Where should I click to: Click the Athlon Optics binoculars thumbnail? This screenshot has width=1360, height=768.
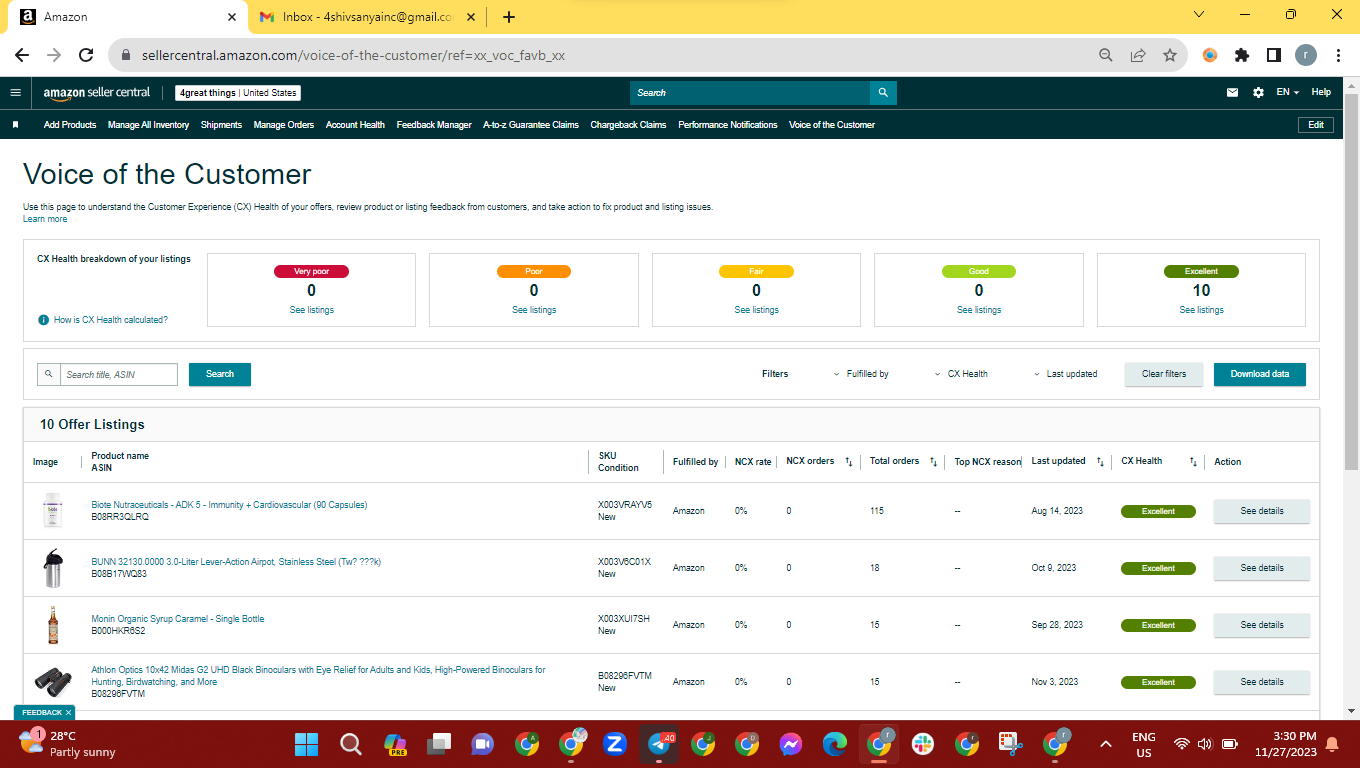(x=53, y=682)
